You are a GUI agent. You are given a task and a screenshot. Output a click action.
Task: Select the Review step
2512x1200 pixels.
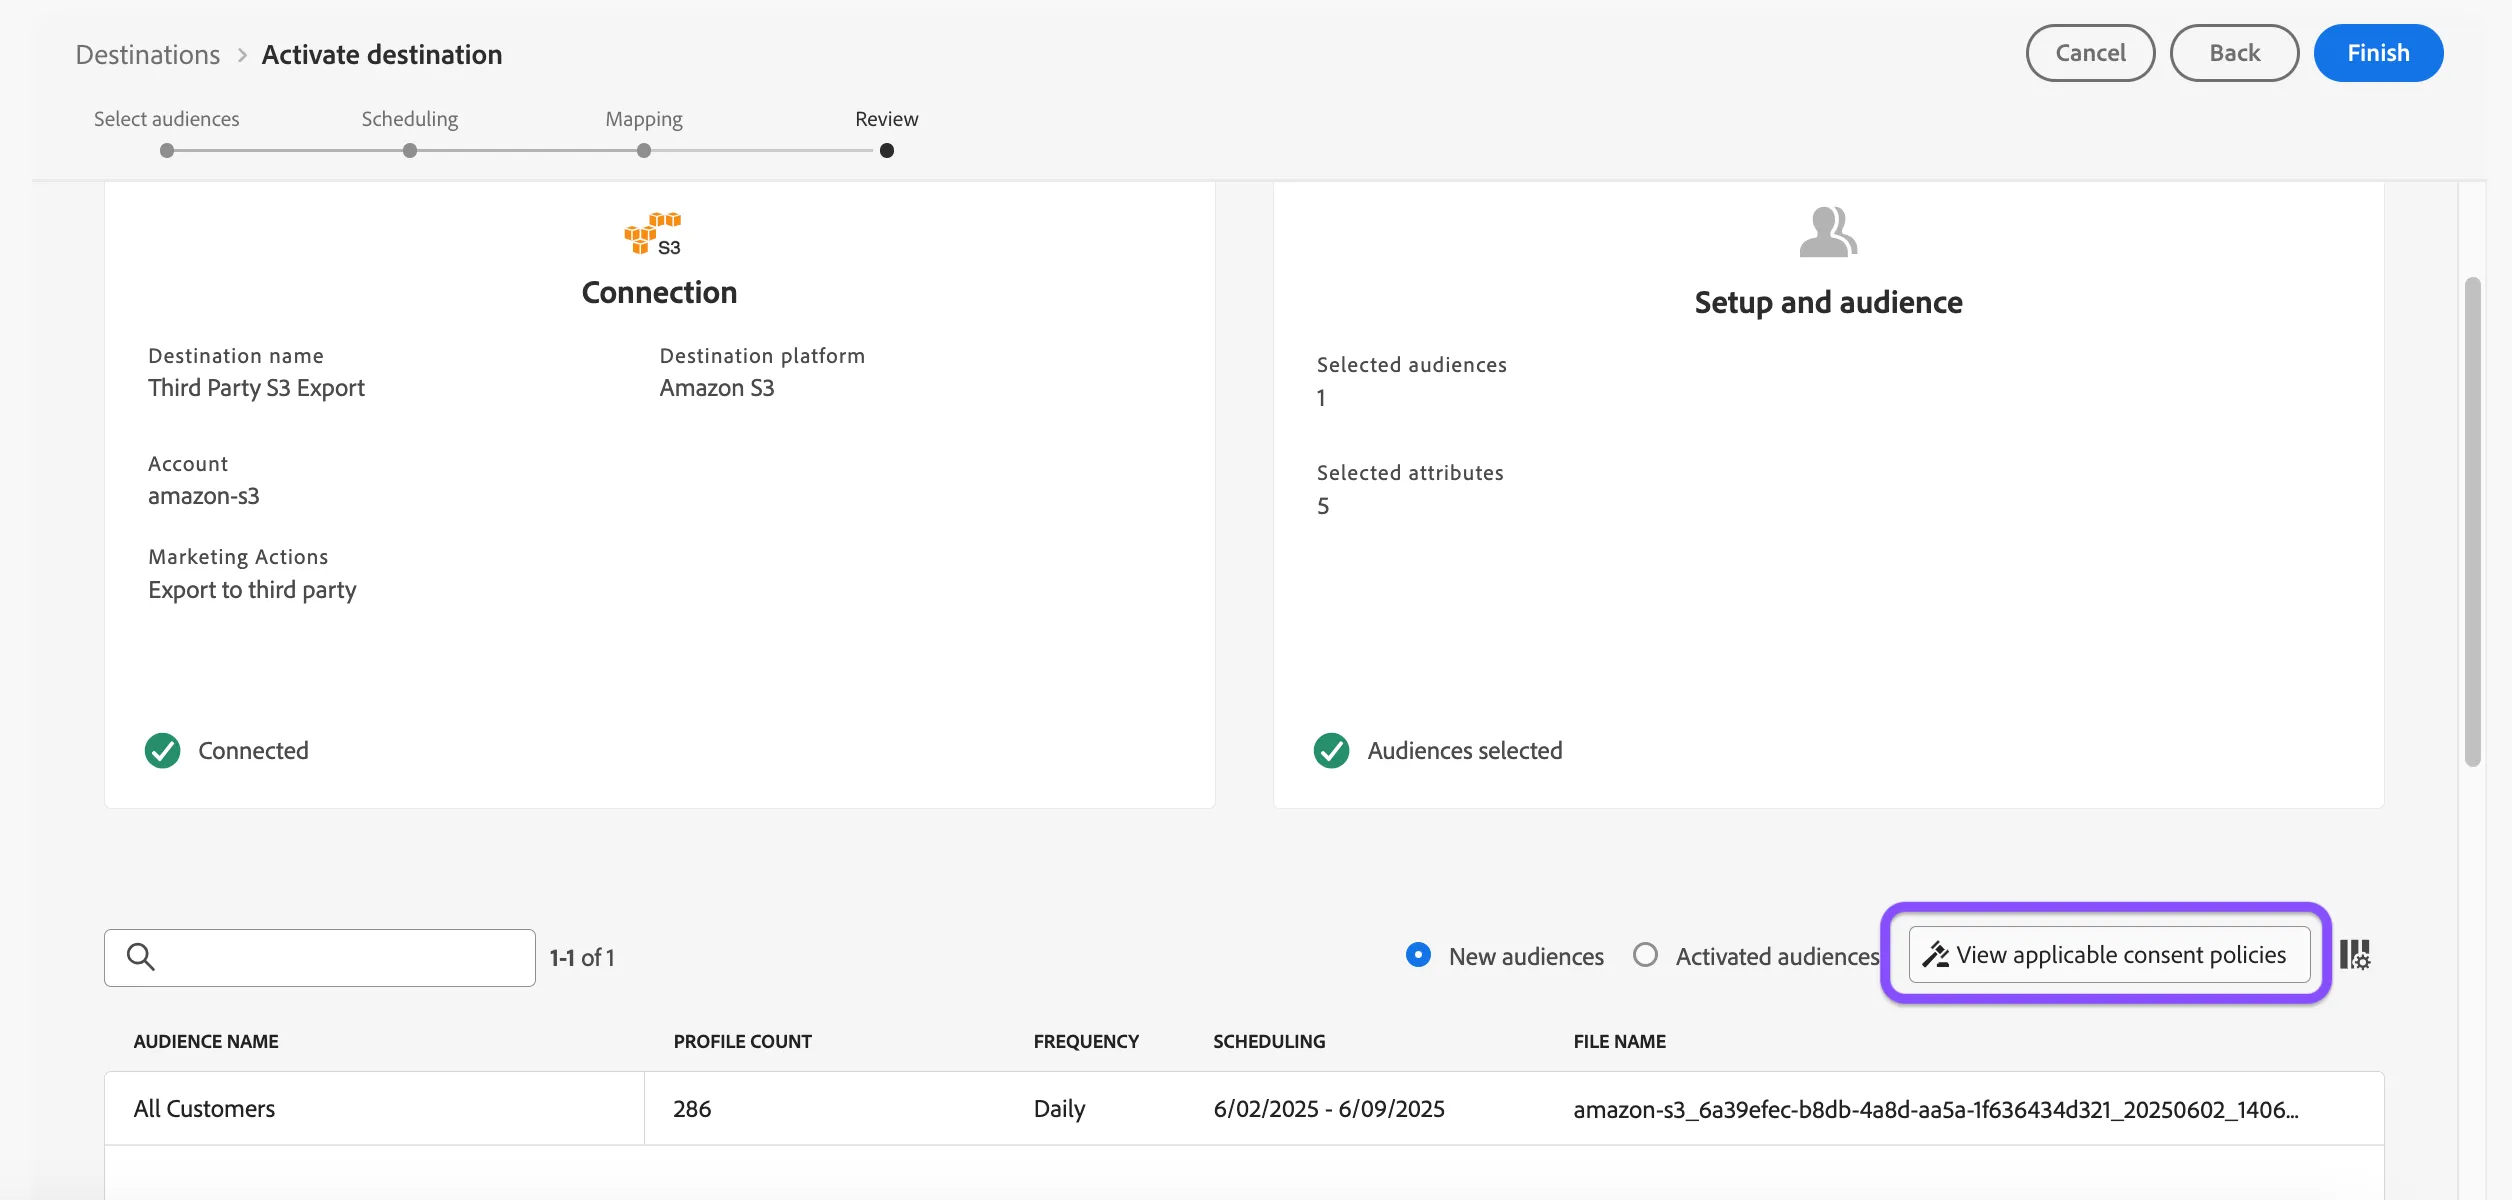(887, 131)
